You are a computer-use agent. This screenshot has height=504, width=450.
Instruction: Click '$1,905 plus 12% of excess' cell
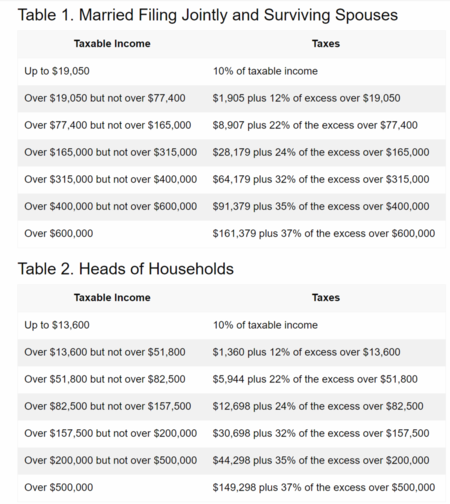click(x=306, y=98)
